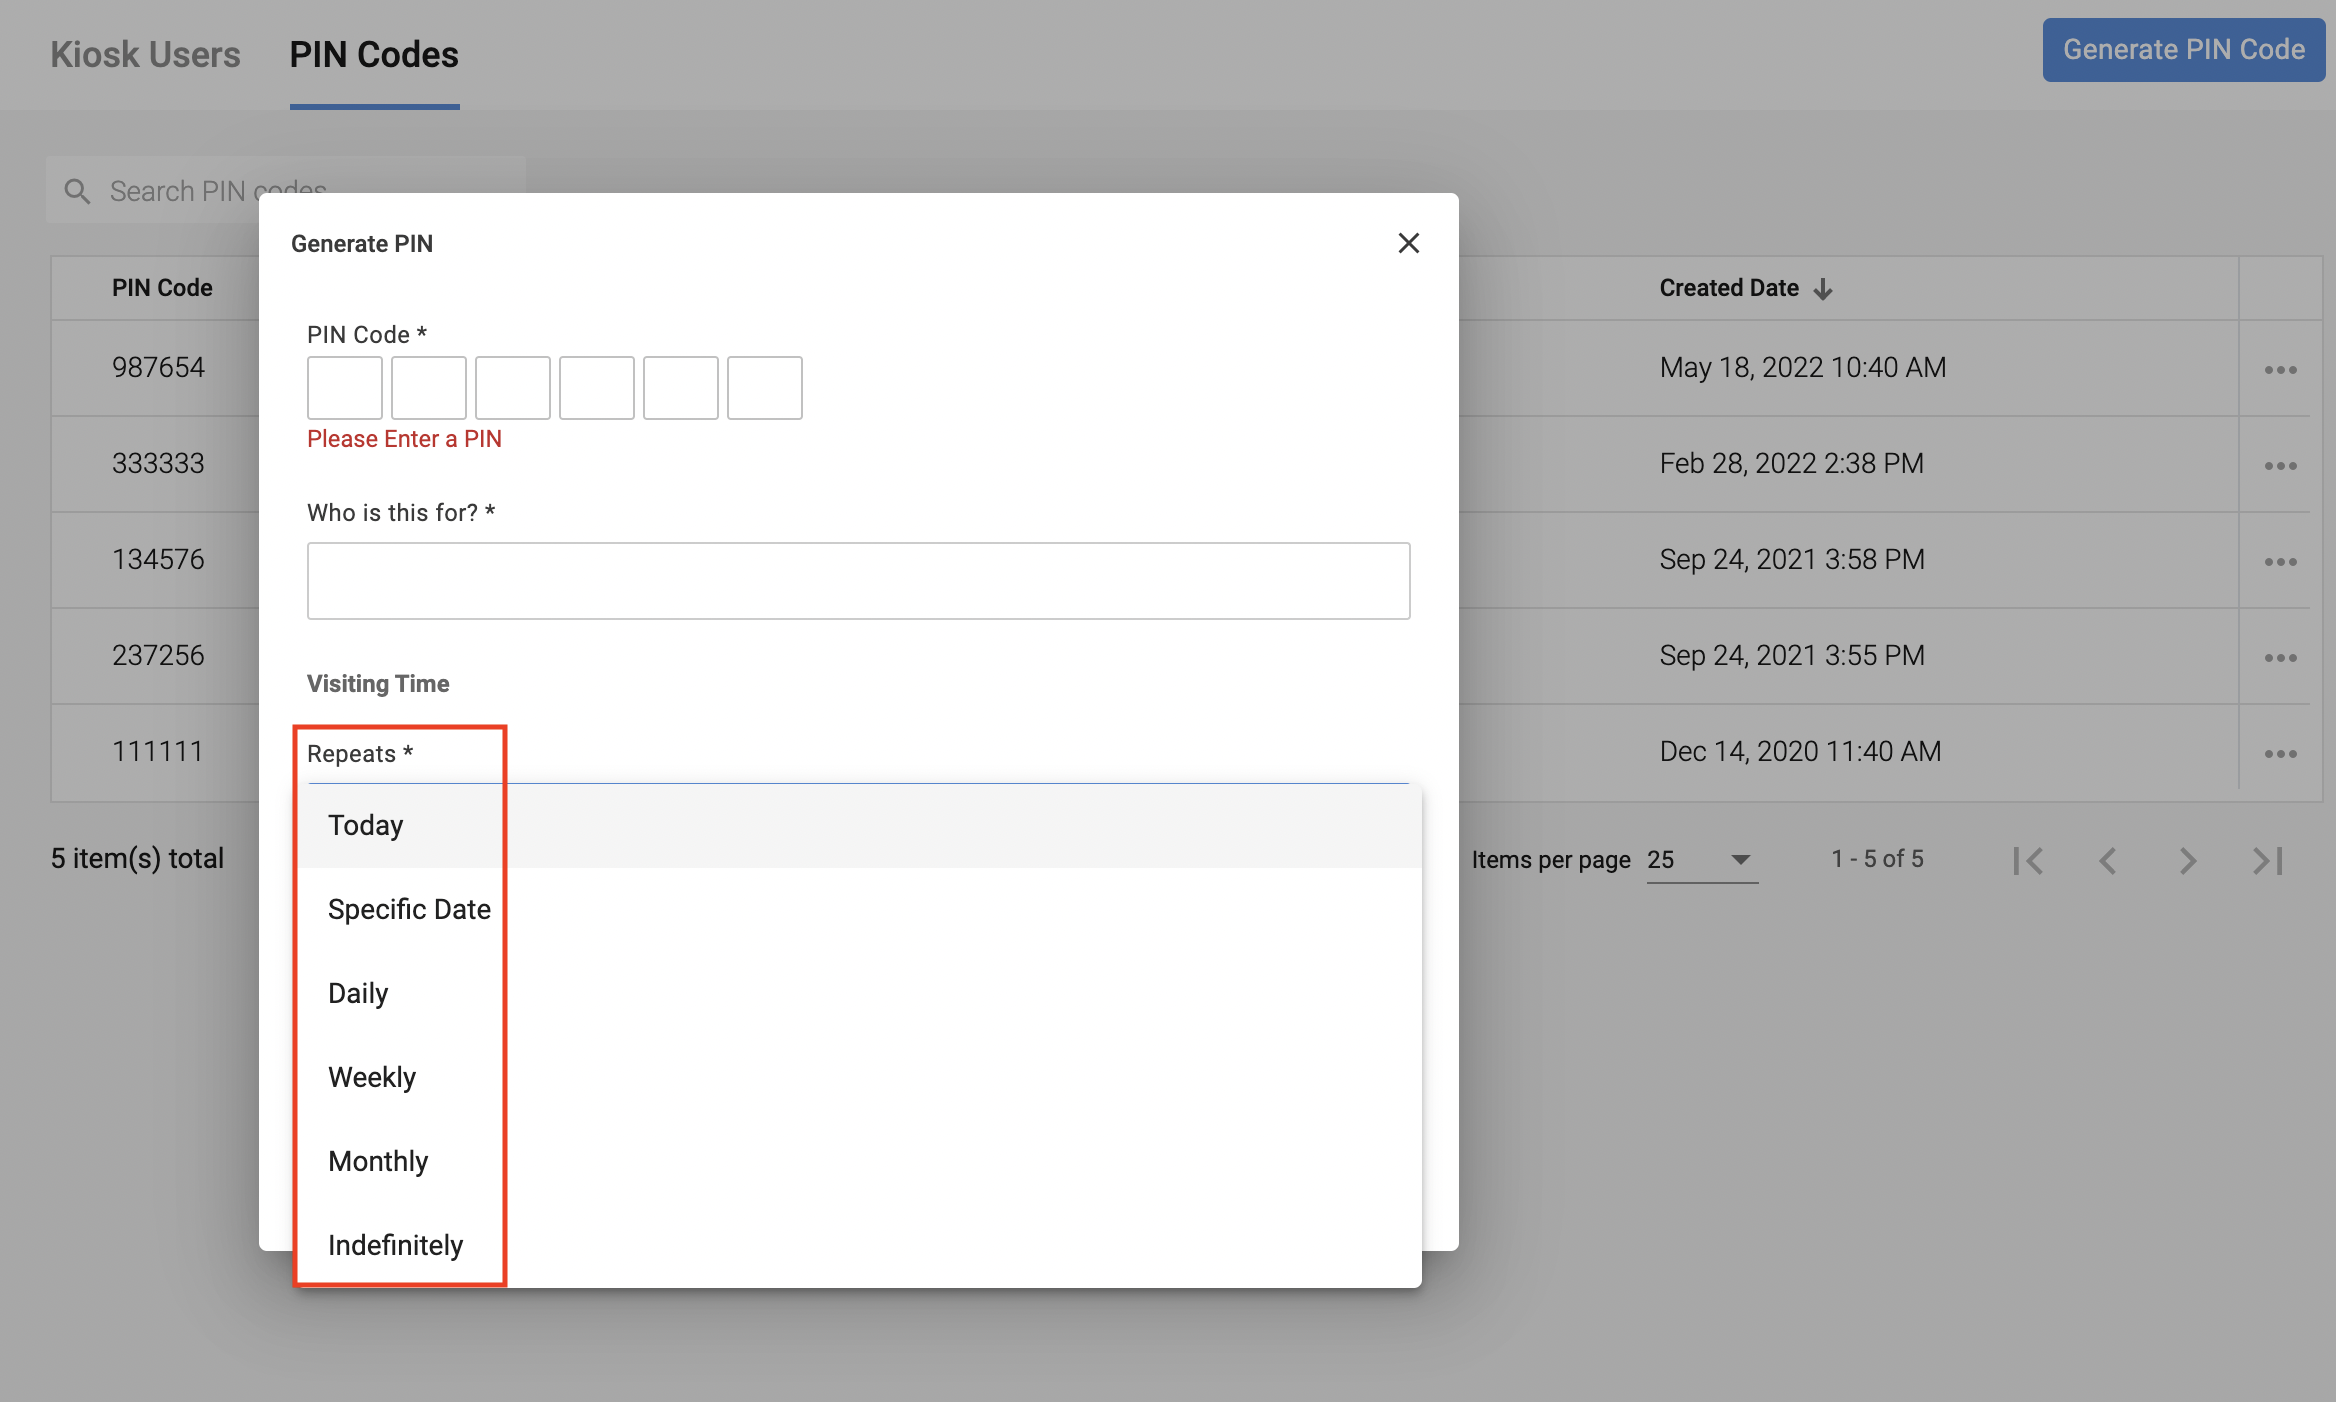Go to first page
This screenshot has width=2336, height=1402.
click(x=2028, y=861)
